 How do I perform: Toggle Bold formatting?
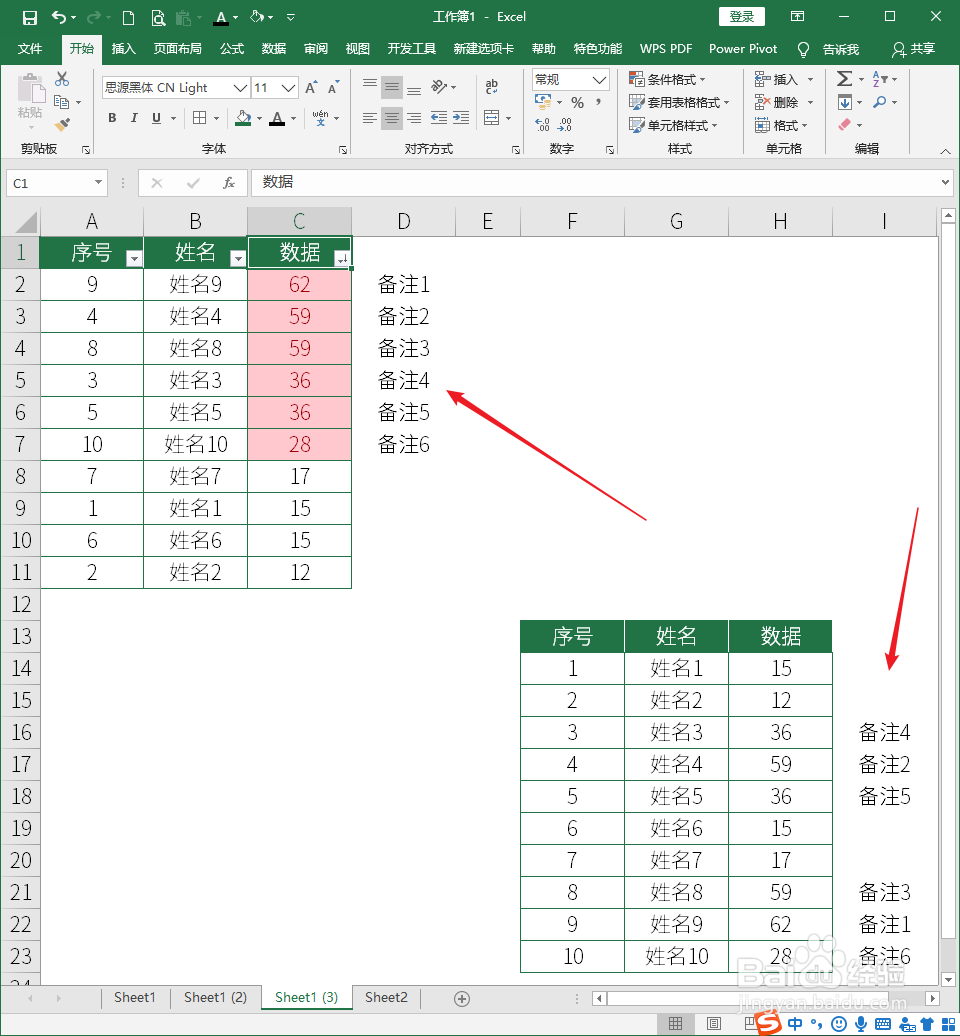(x=112, y=118)
